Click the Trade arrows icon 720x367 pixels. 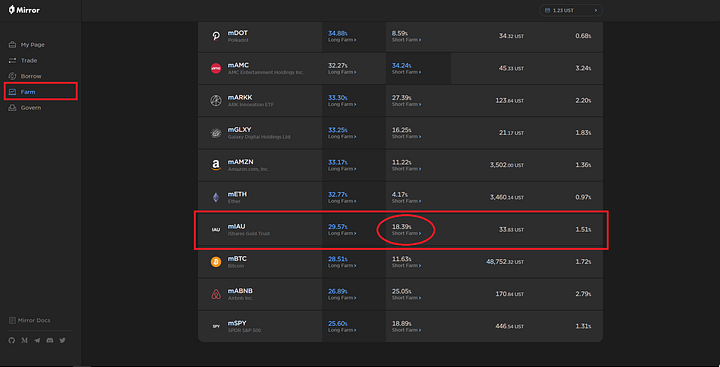tap(12, 61)
